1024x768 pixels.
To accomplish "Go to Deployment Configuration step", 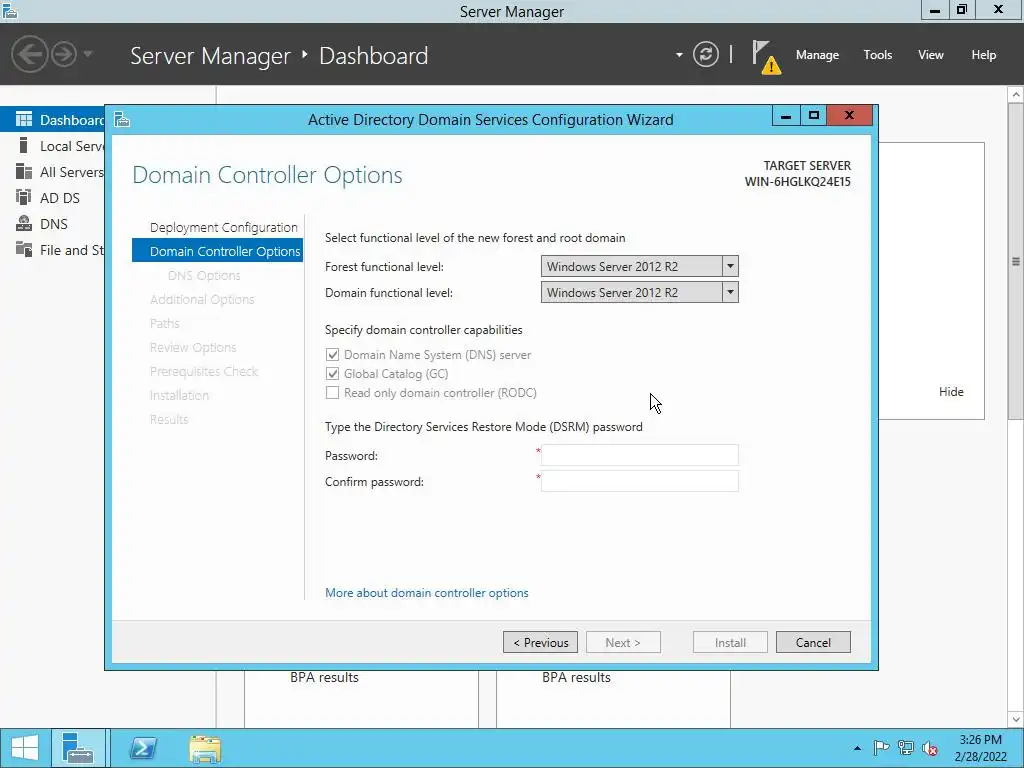I will 223,227.
